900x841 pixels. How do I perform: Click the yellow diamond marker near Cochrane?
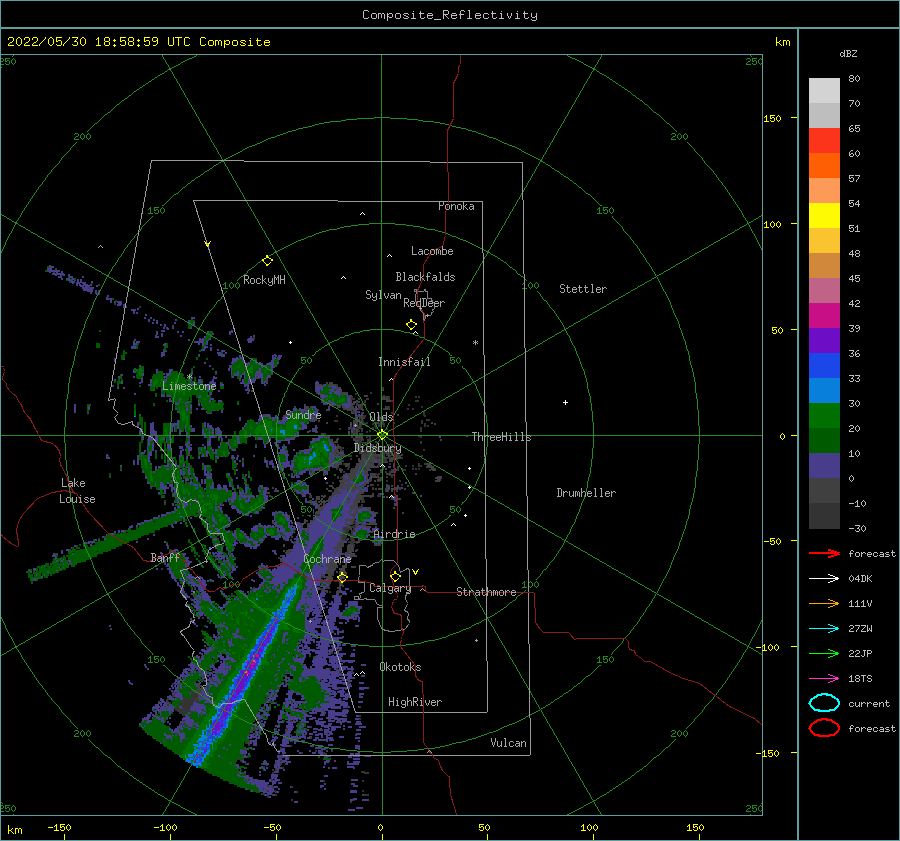point(342,577)
